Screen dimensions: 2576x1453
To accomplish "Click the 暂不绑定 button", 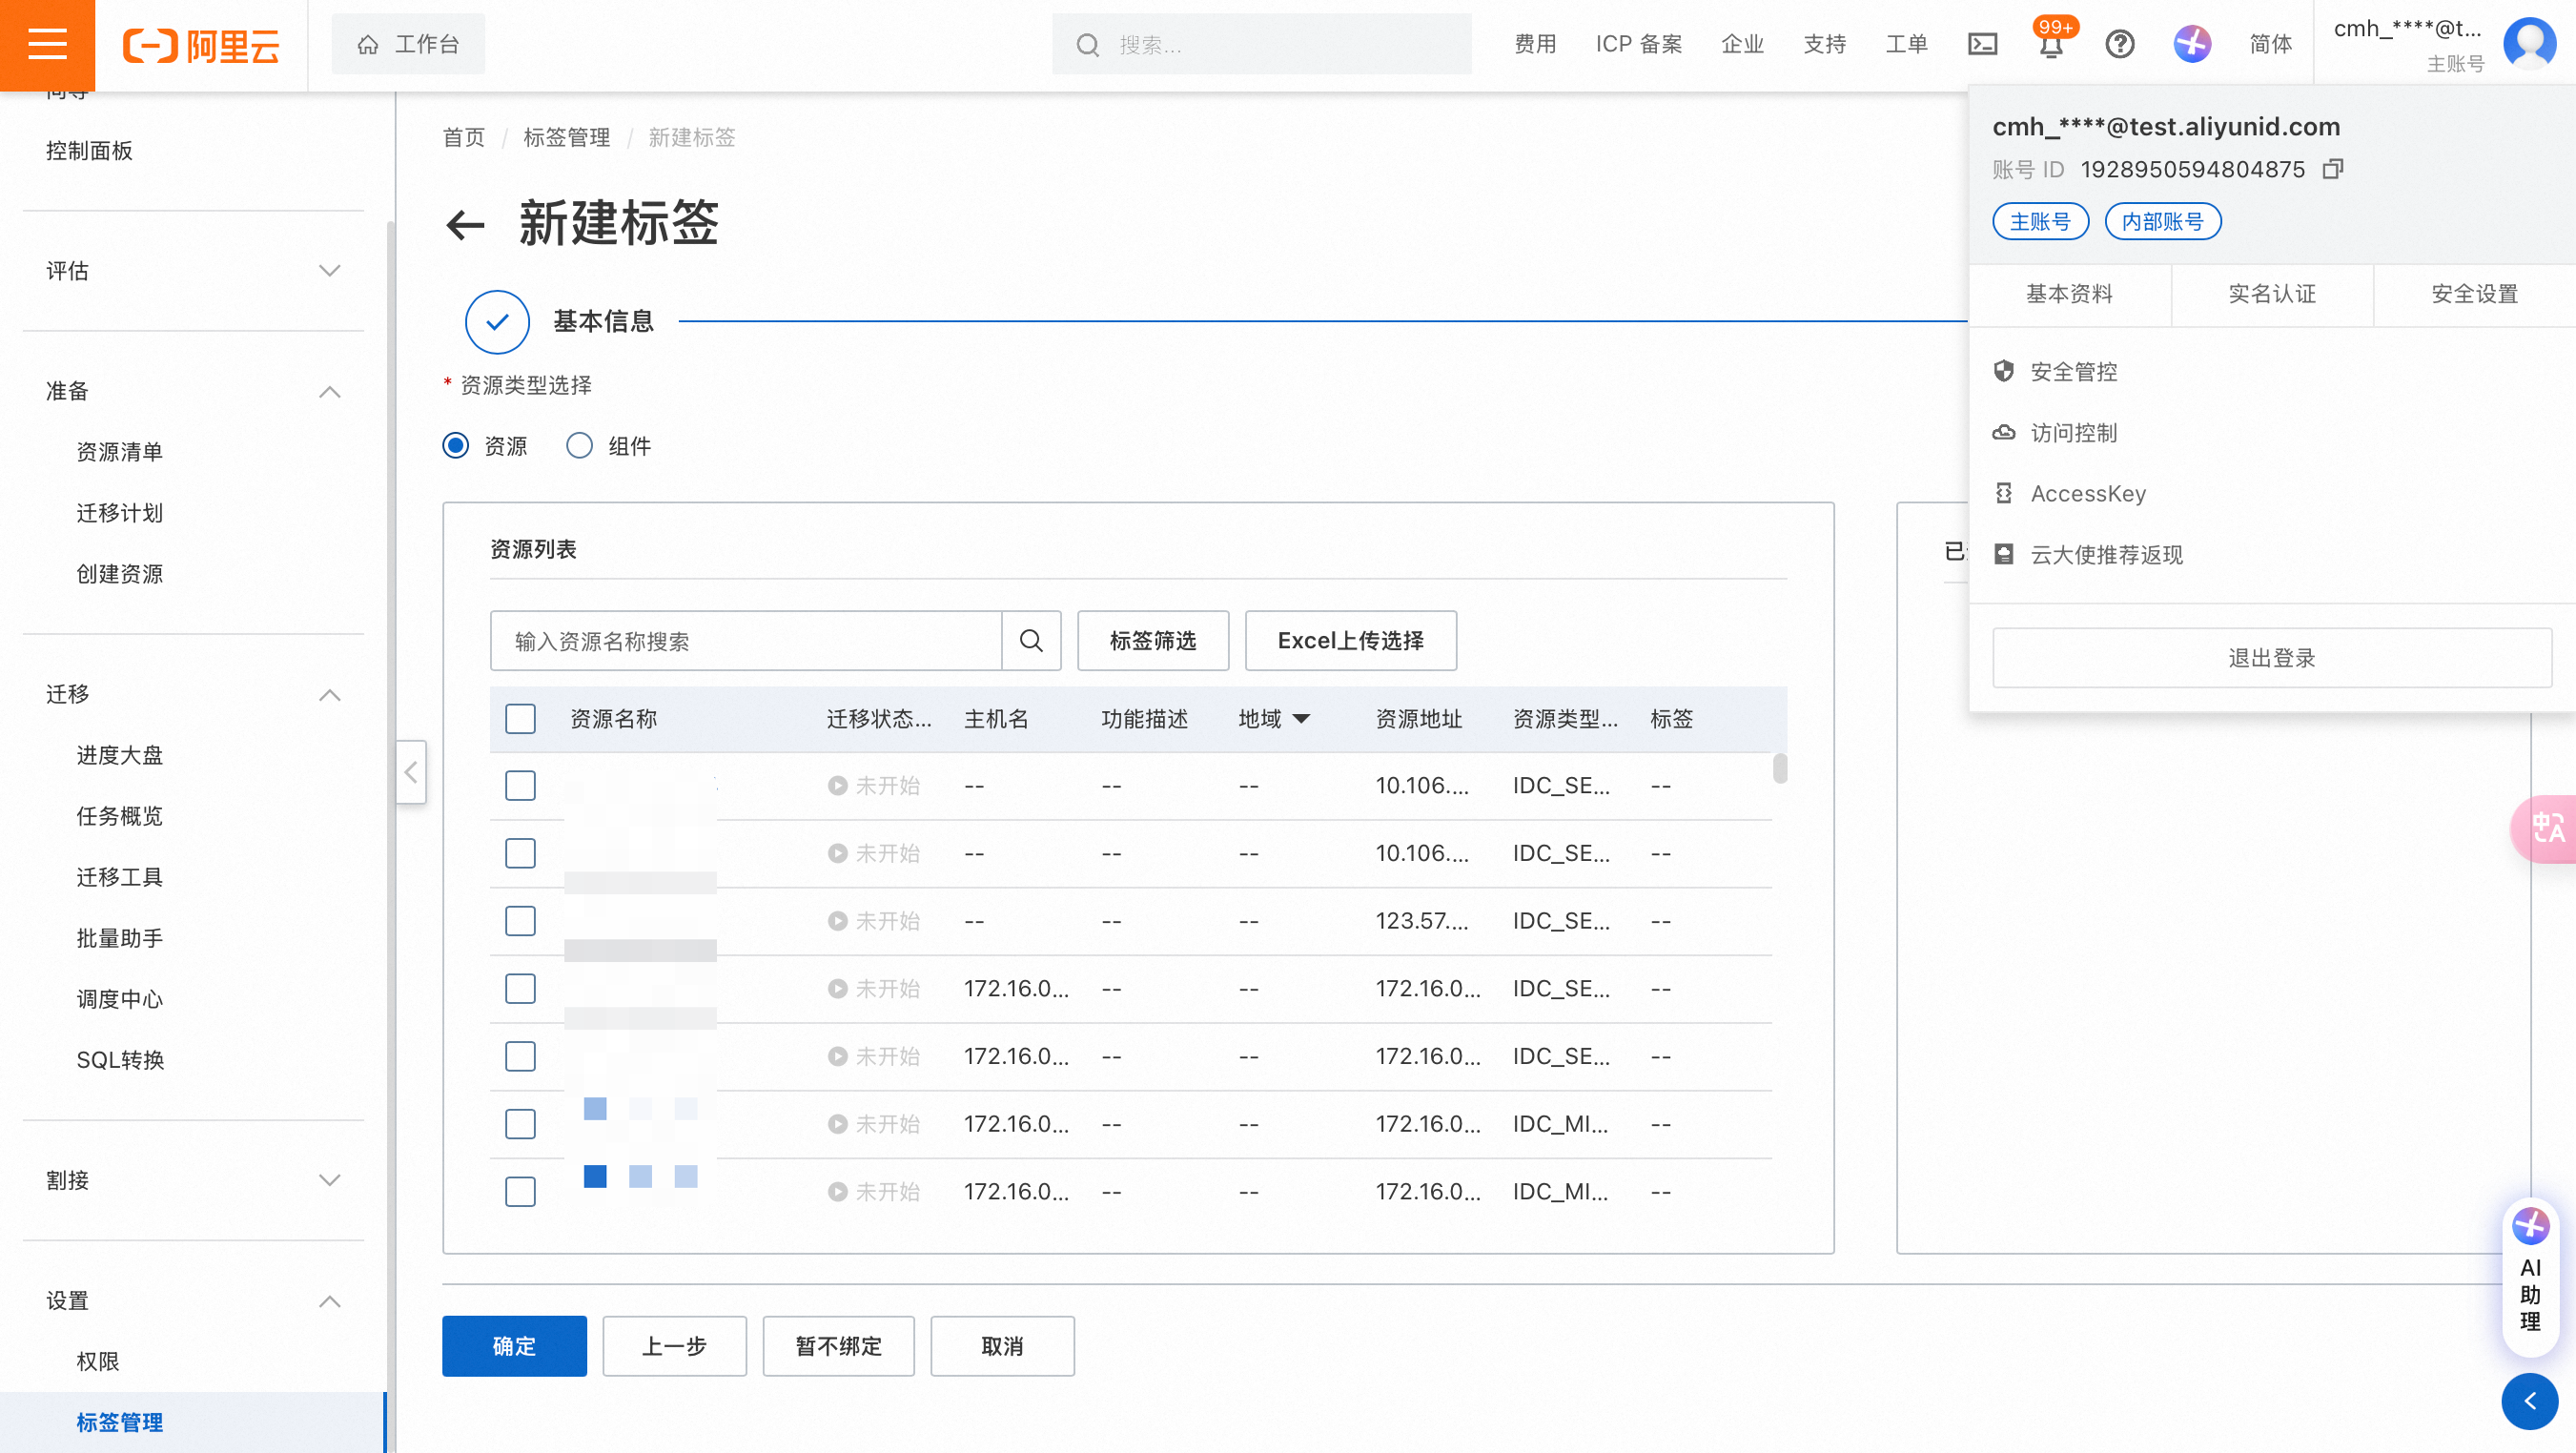I will [838, 1346].
